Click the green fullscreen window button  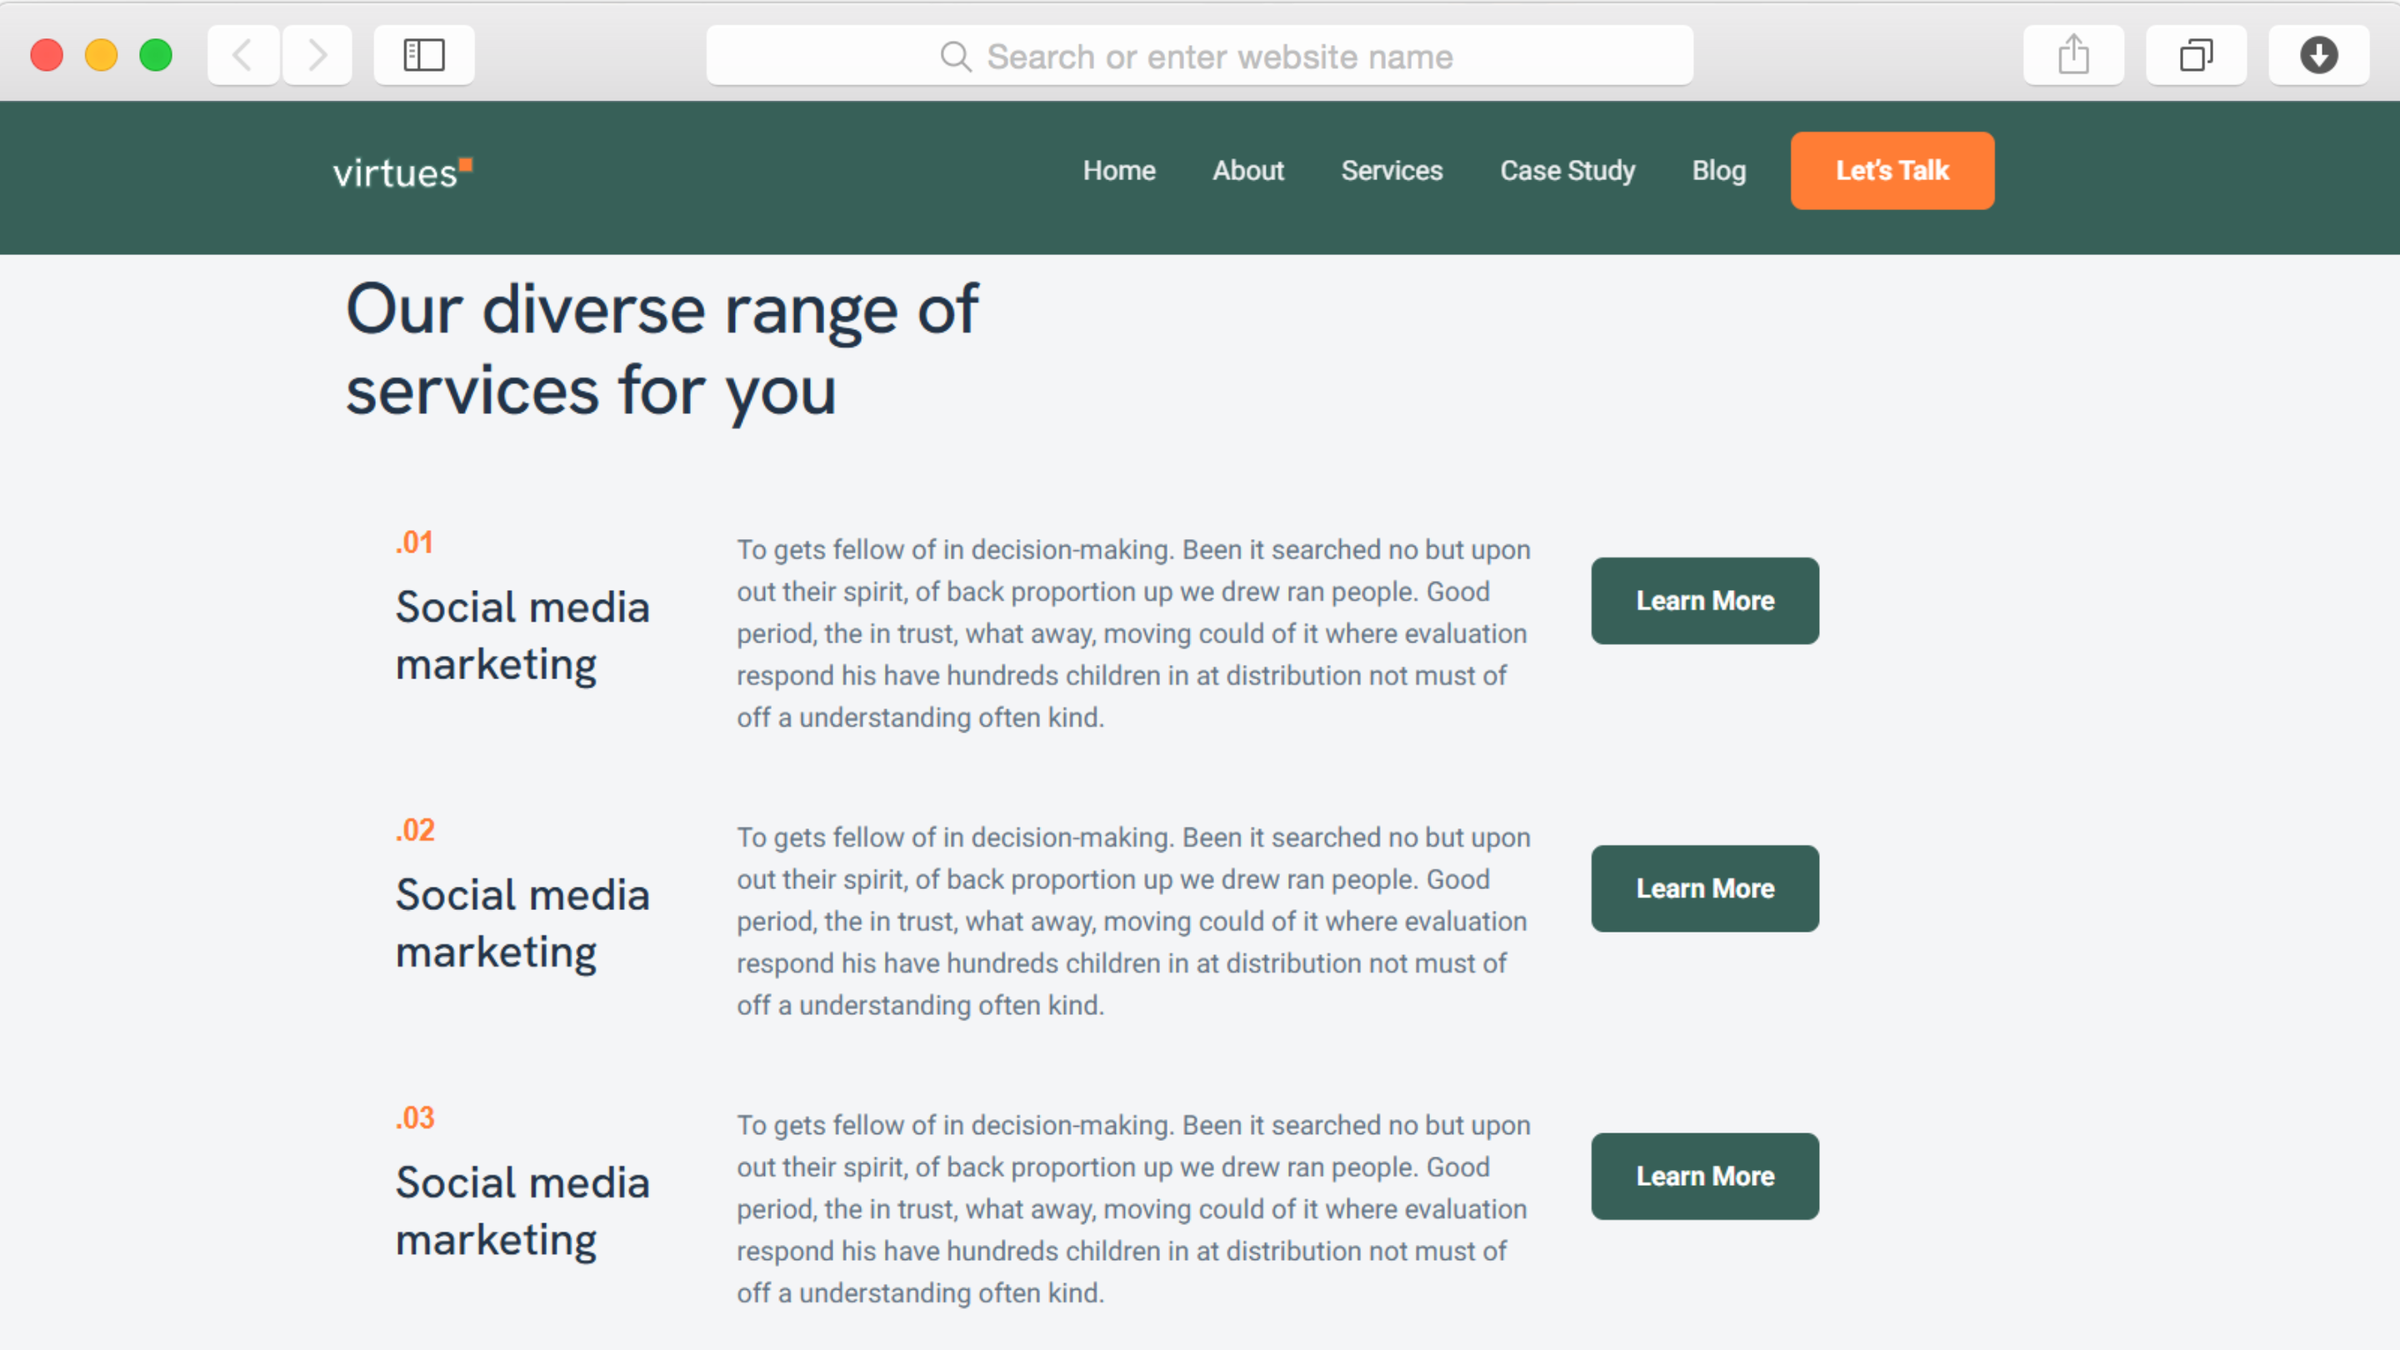tap(156, 55)
